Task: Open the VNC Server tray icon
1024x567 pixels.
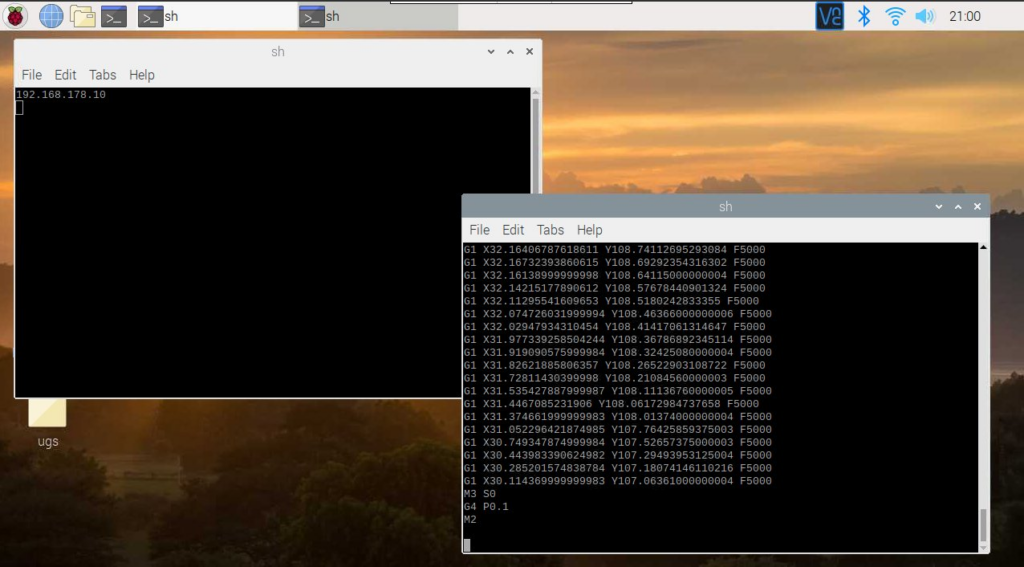Action: point(829,16)
